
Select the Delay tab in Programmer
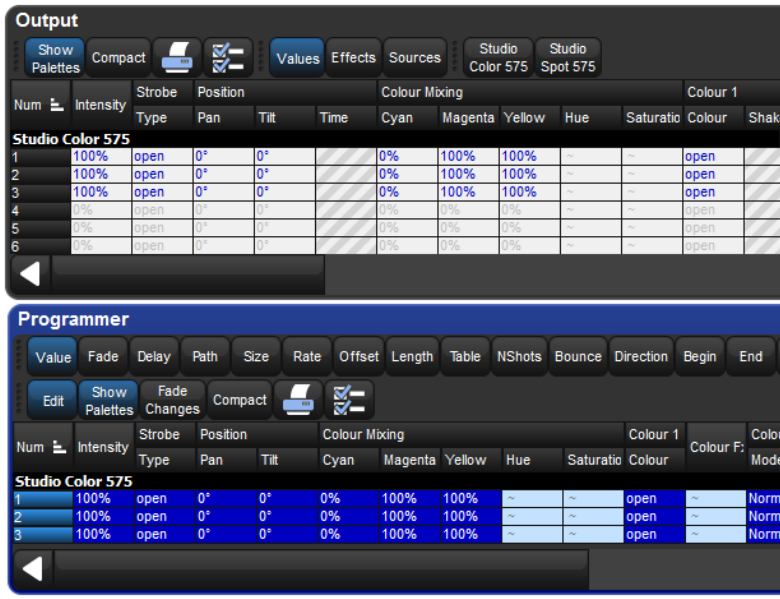[154, 357]
